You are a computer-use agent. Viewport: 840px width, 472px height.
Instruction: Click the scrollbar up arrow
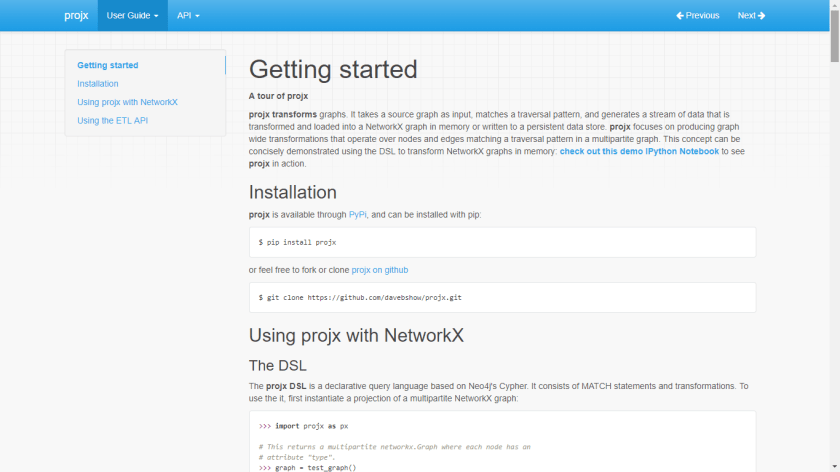(x=834, y=6)
